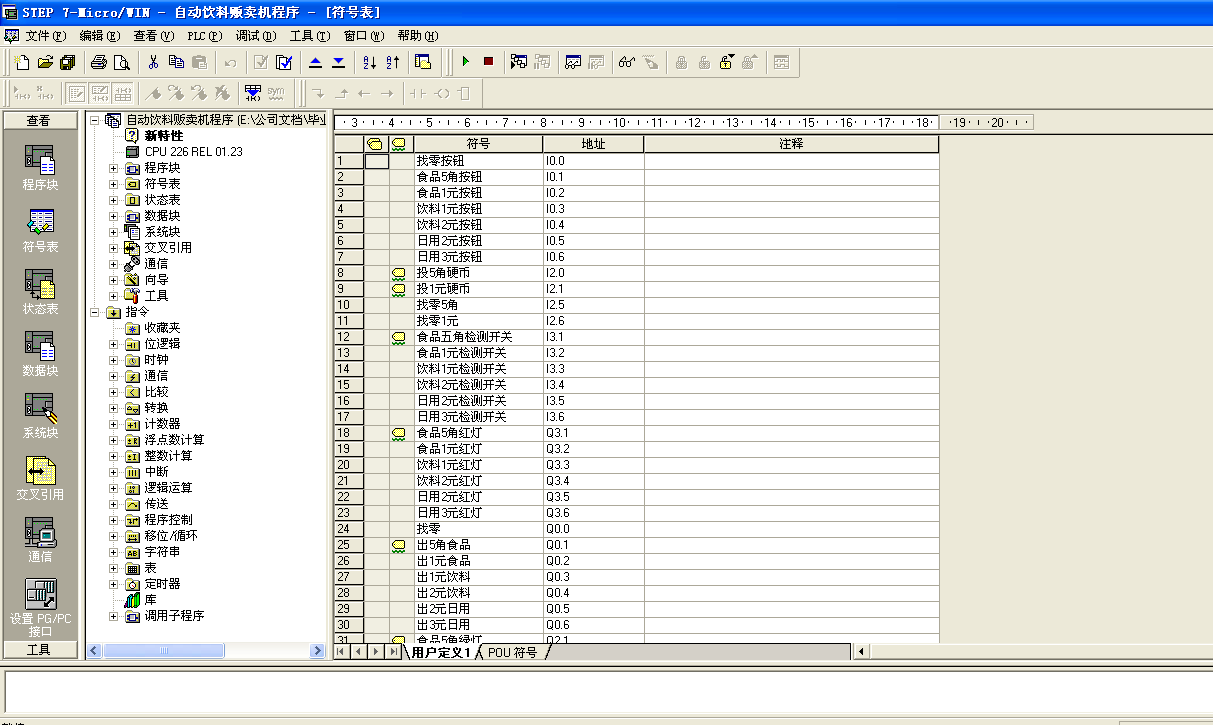Viewport: 1213px width, 725px height.
Task: Open Symbol Table in the navigation bar
Action: tap(41, 230)
